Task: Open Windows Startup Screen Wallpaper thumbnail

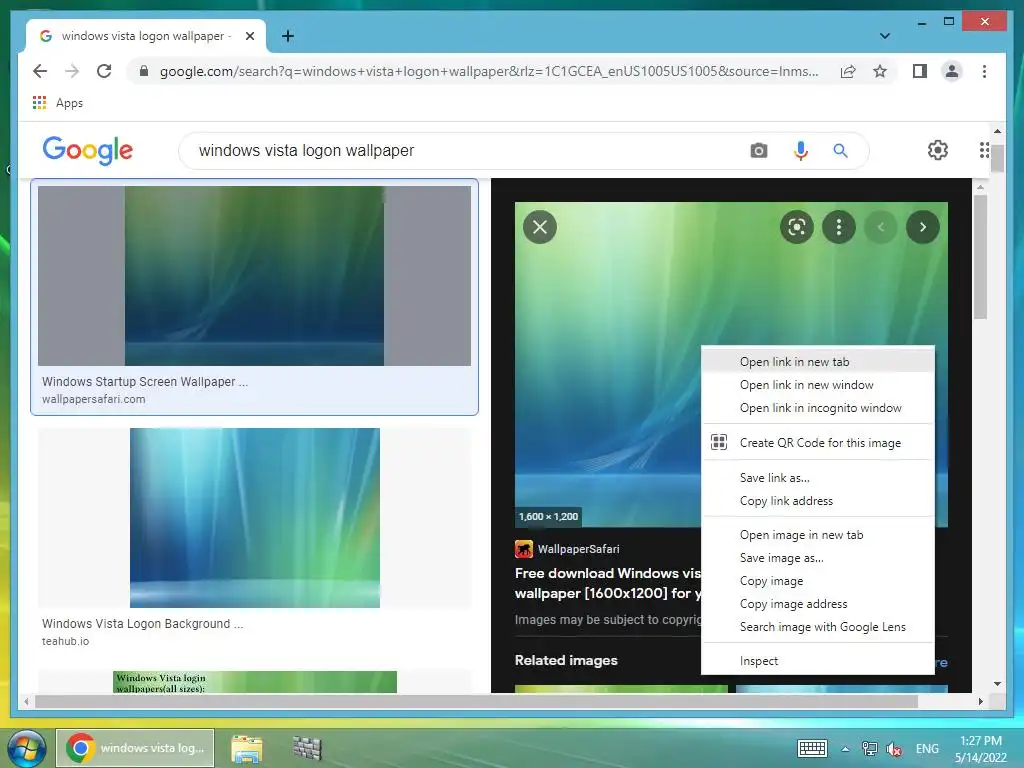Action: coord(254,276)
